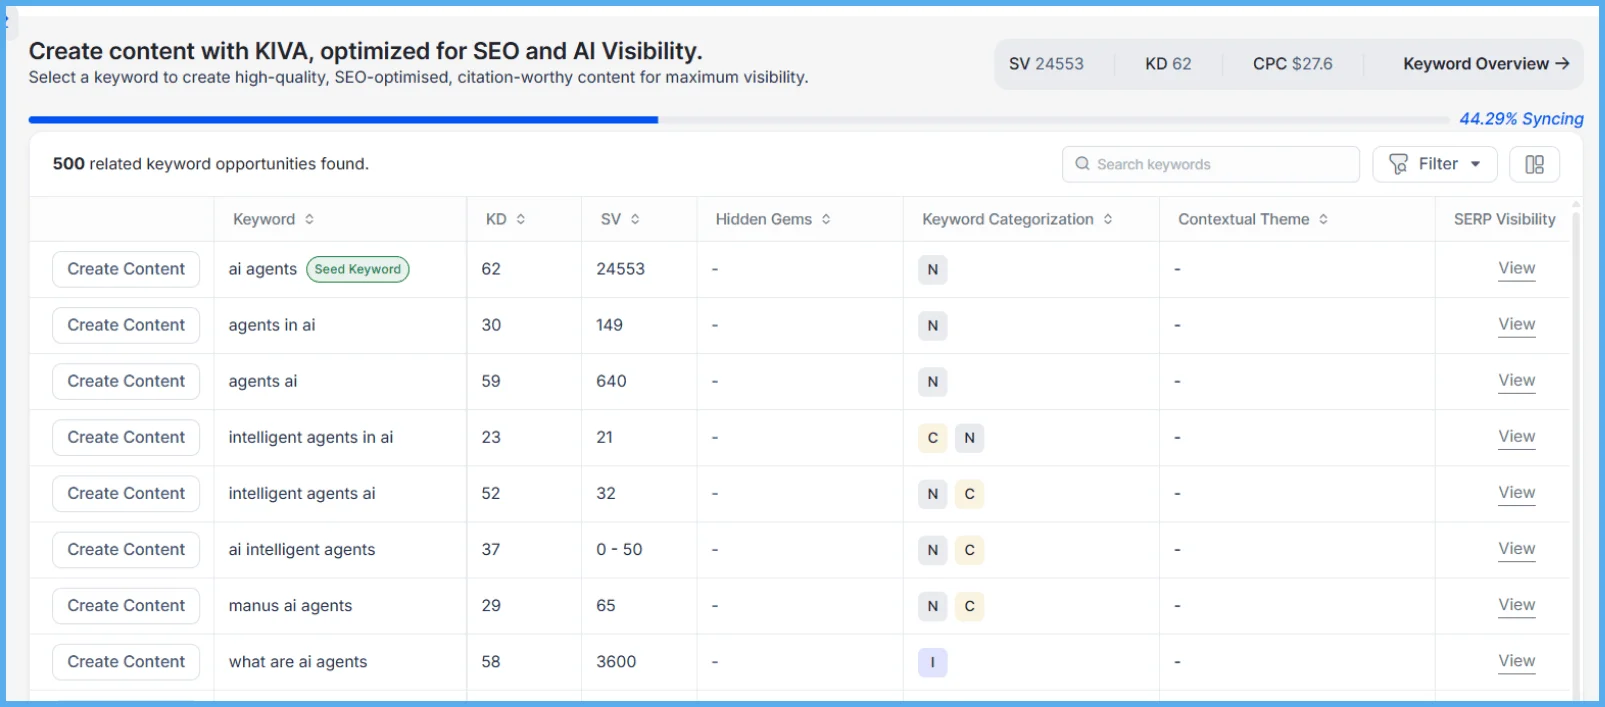Open the Filter dropdown
Image resolution: width=1605 pixels, height=707 pixels.
1435,164
